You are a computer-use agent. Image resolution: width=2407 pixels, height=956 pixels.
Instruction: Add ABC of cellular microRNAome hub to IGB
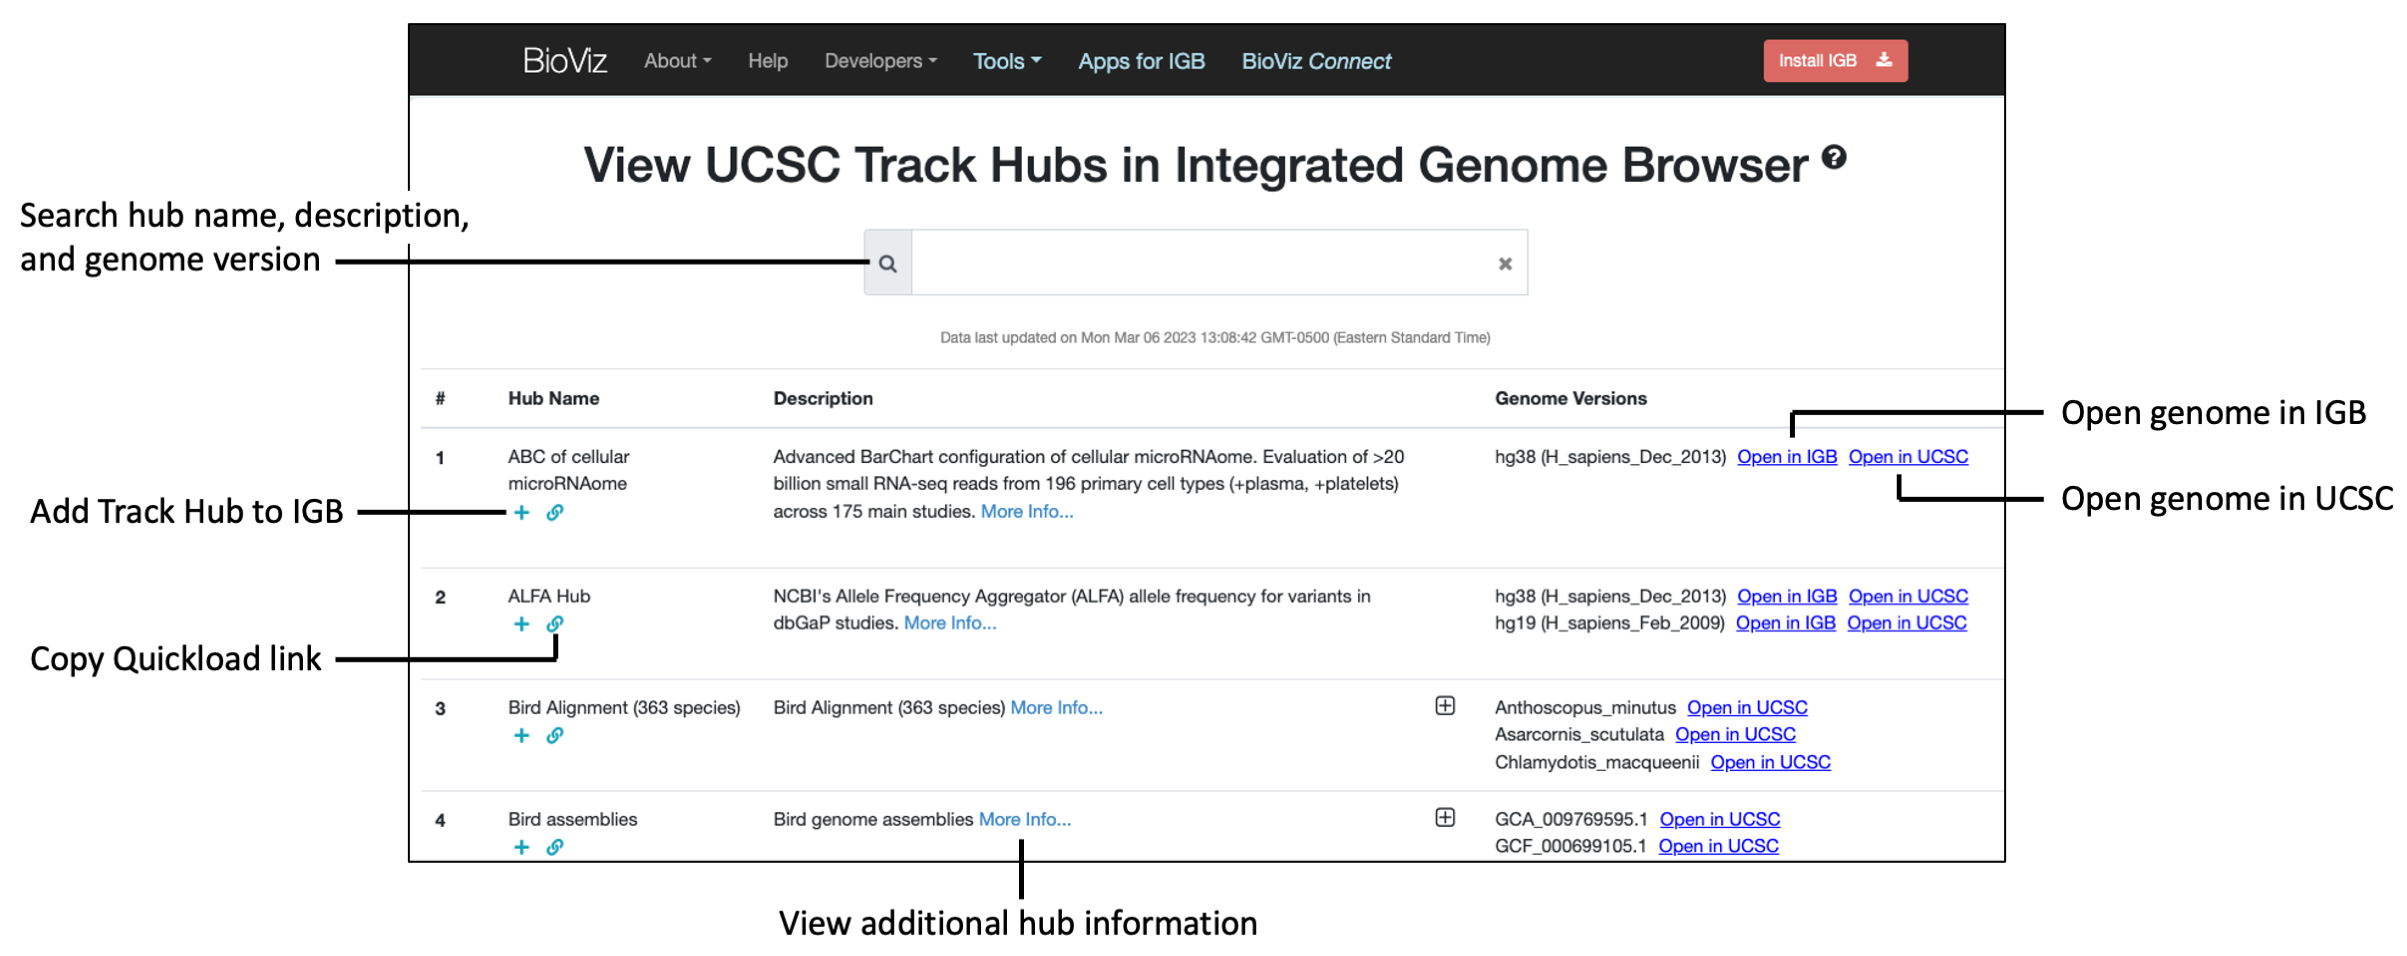click(x=521, y=512)
